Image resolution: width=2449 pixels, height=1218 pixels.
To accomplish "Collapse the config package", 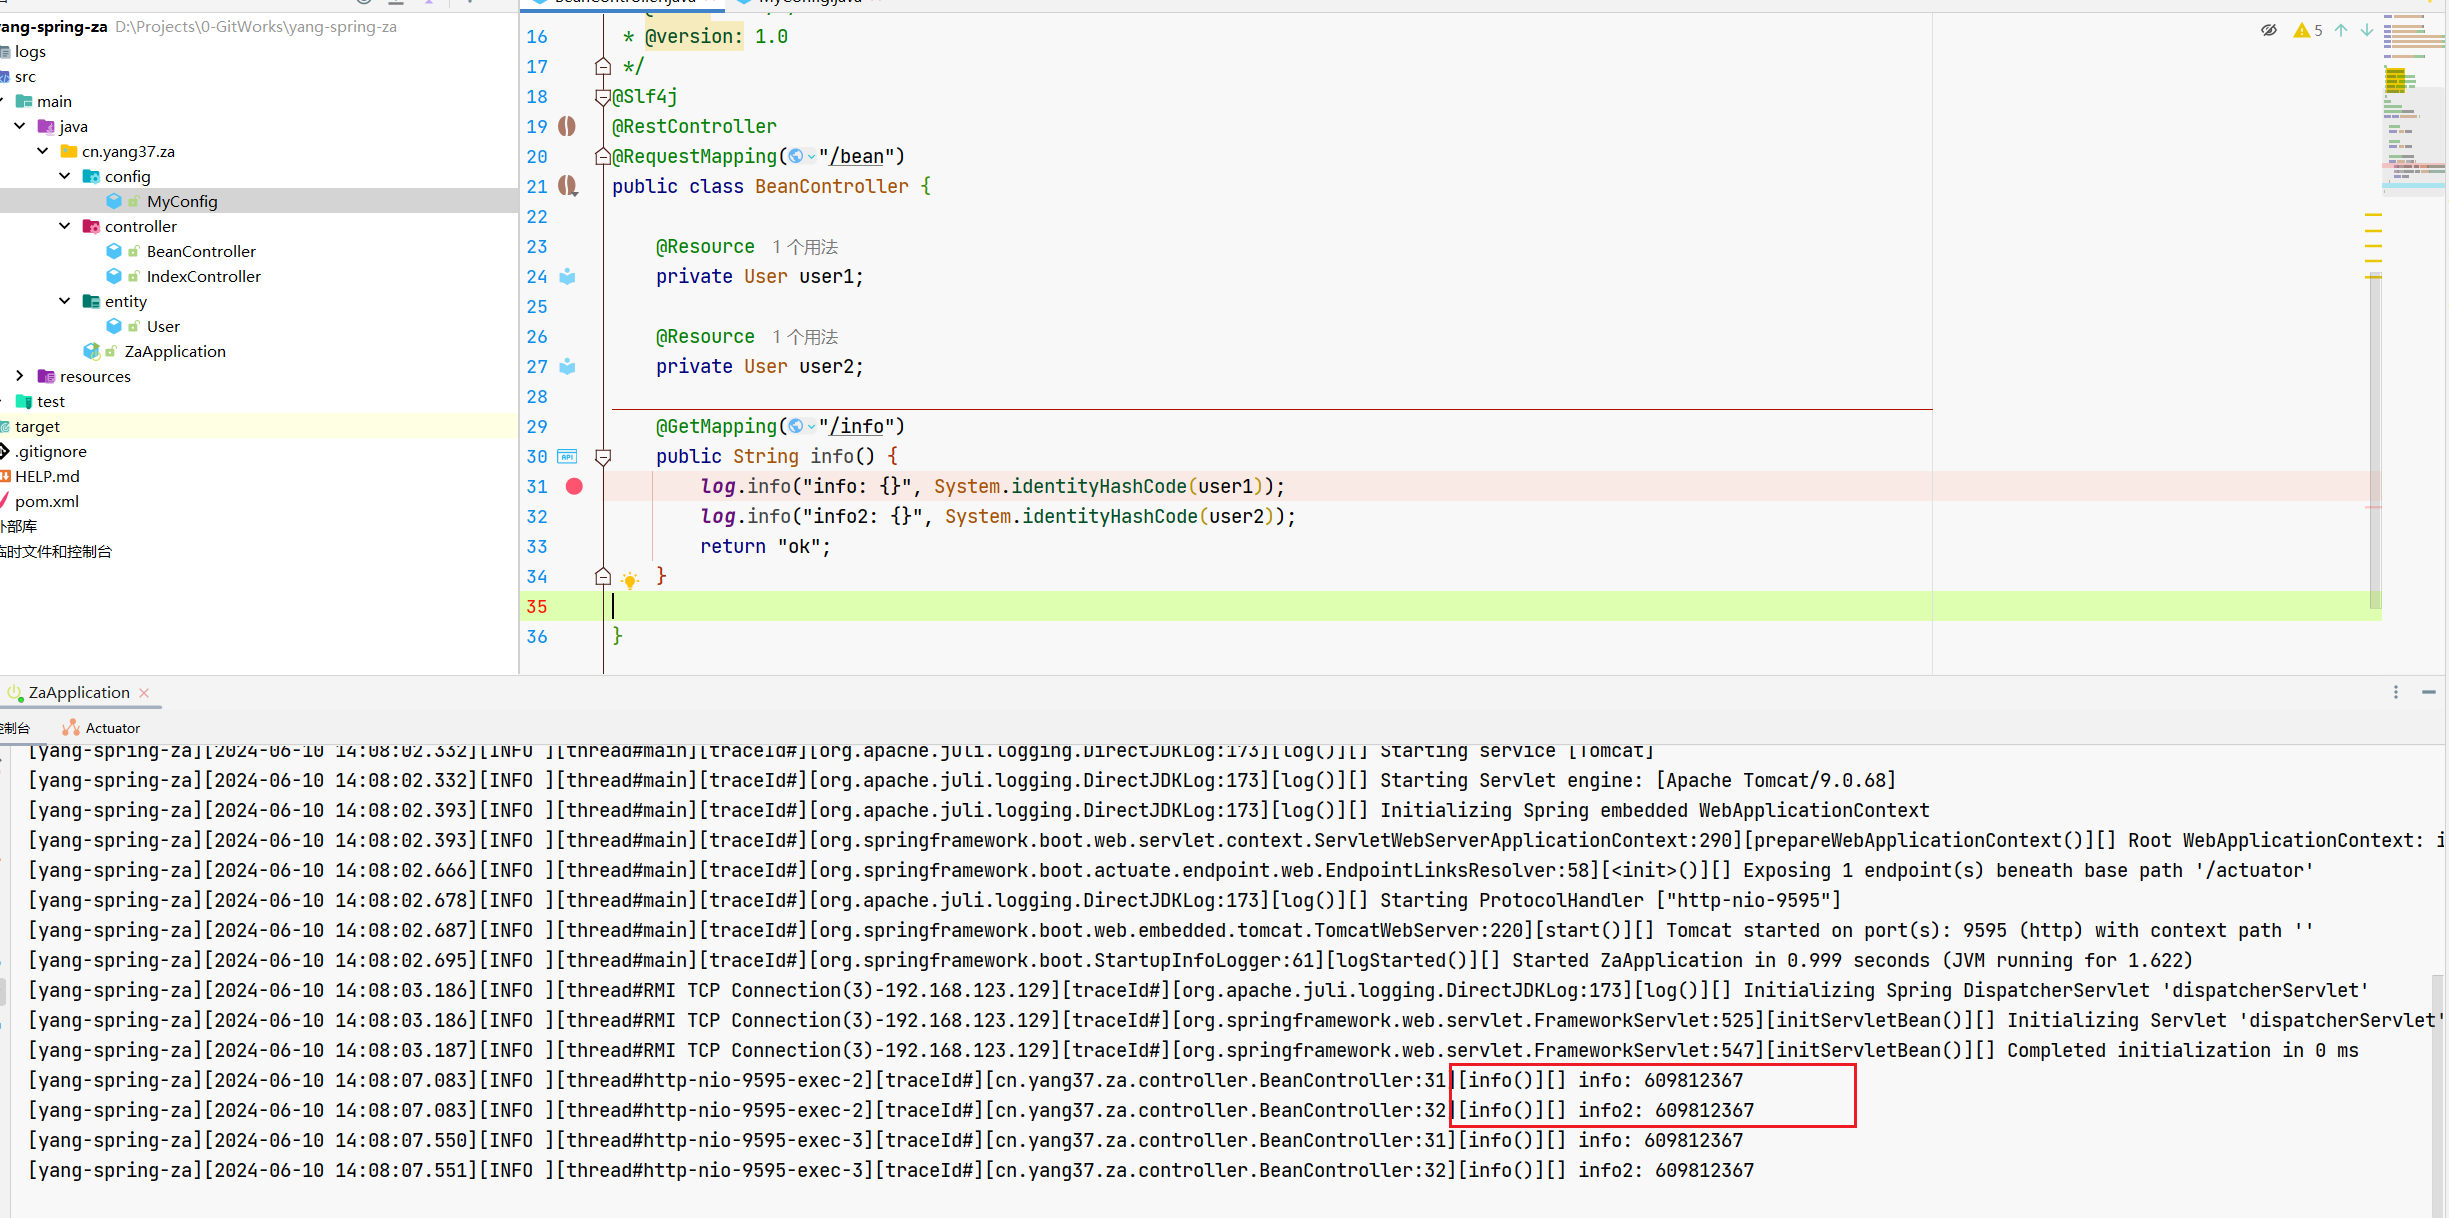I will [x=65, y=176].
